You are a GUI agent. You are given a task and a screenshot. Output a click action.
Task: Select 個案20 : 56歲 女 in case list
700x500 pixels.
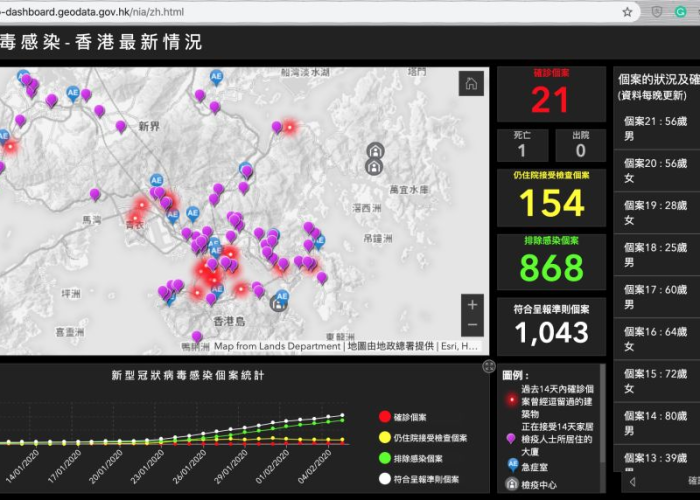[x=657, y=171]
